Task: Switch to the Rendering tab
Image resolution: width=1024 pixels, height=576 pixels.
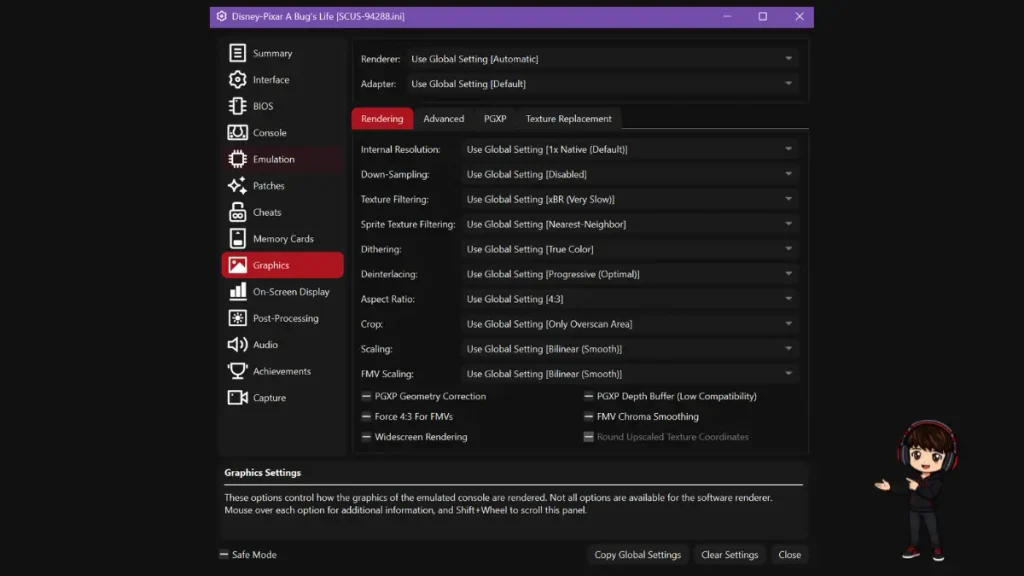Action: click(x=382, y=119)
